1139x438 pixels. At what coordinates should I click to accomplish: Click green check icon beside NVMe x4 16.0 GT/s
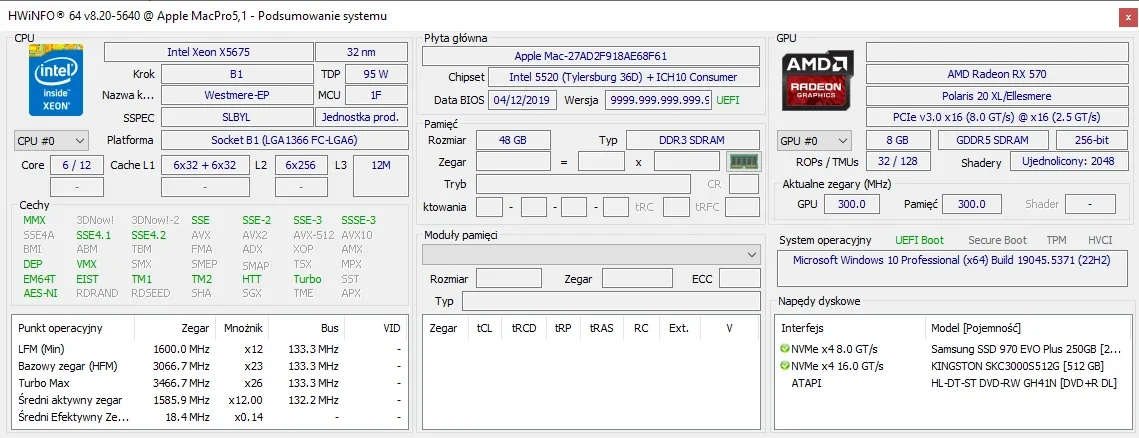click(785, 366)
